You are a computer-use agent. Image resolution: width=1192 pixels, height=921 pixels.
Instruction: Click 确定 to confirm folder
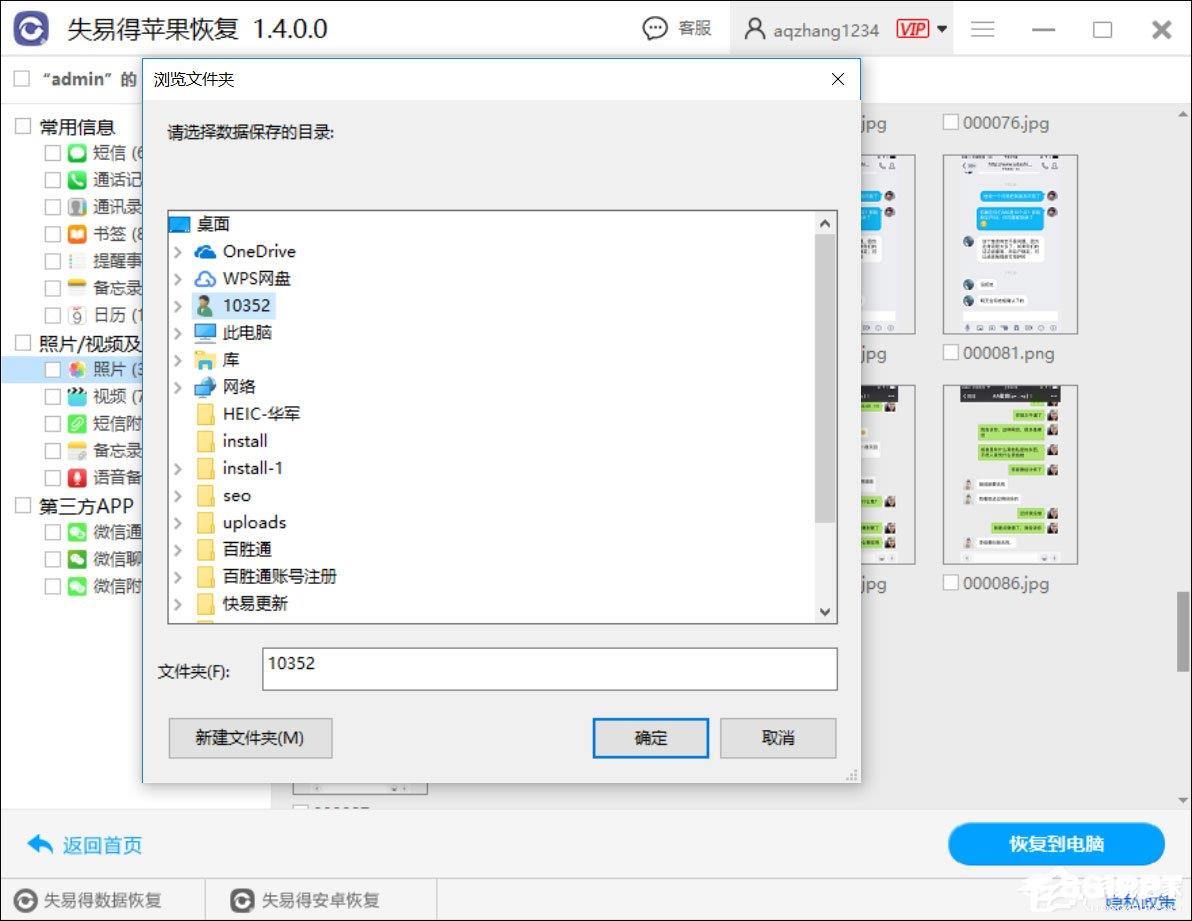(x=651, y=738)
